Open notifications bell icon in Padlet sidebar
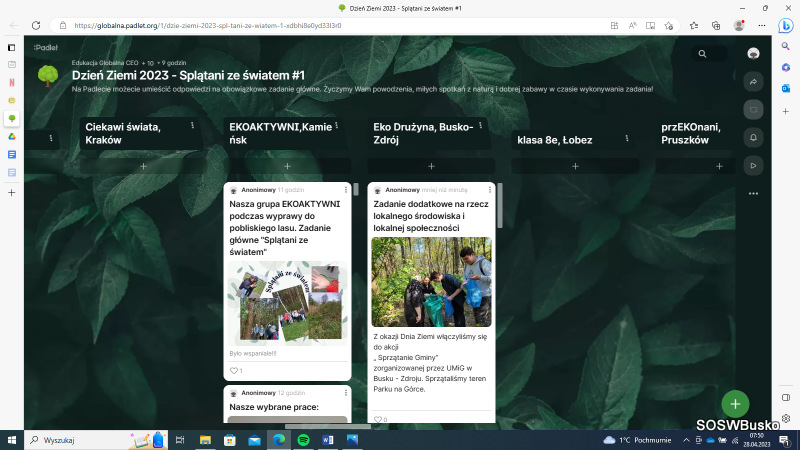This screenshot has width=800, height=450. 754,136
